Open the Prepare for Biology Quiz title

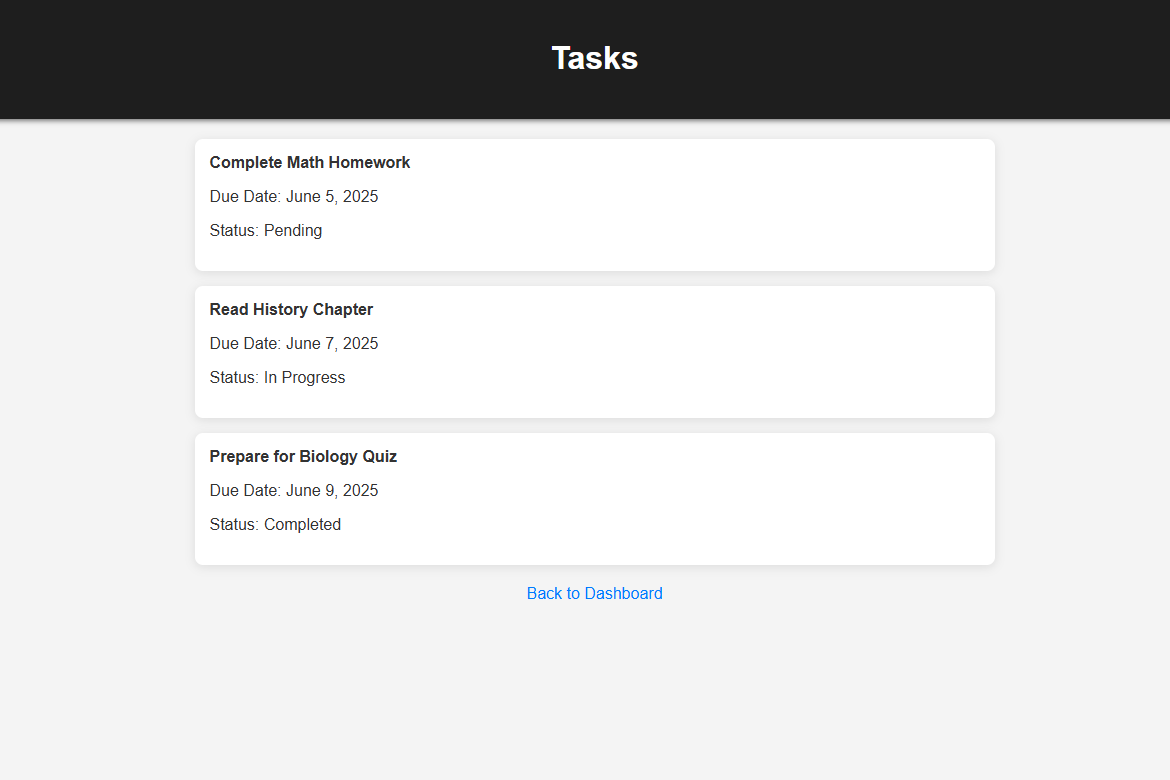coord(303,456)
